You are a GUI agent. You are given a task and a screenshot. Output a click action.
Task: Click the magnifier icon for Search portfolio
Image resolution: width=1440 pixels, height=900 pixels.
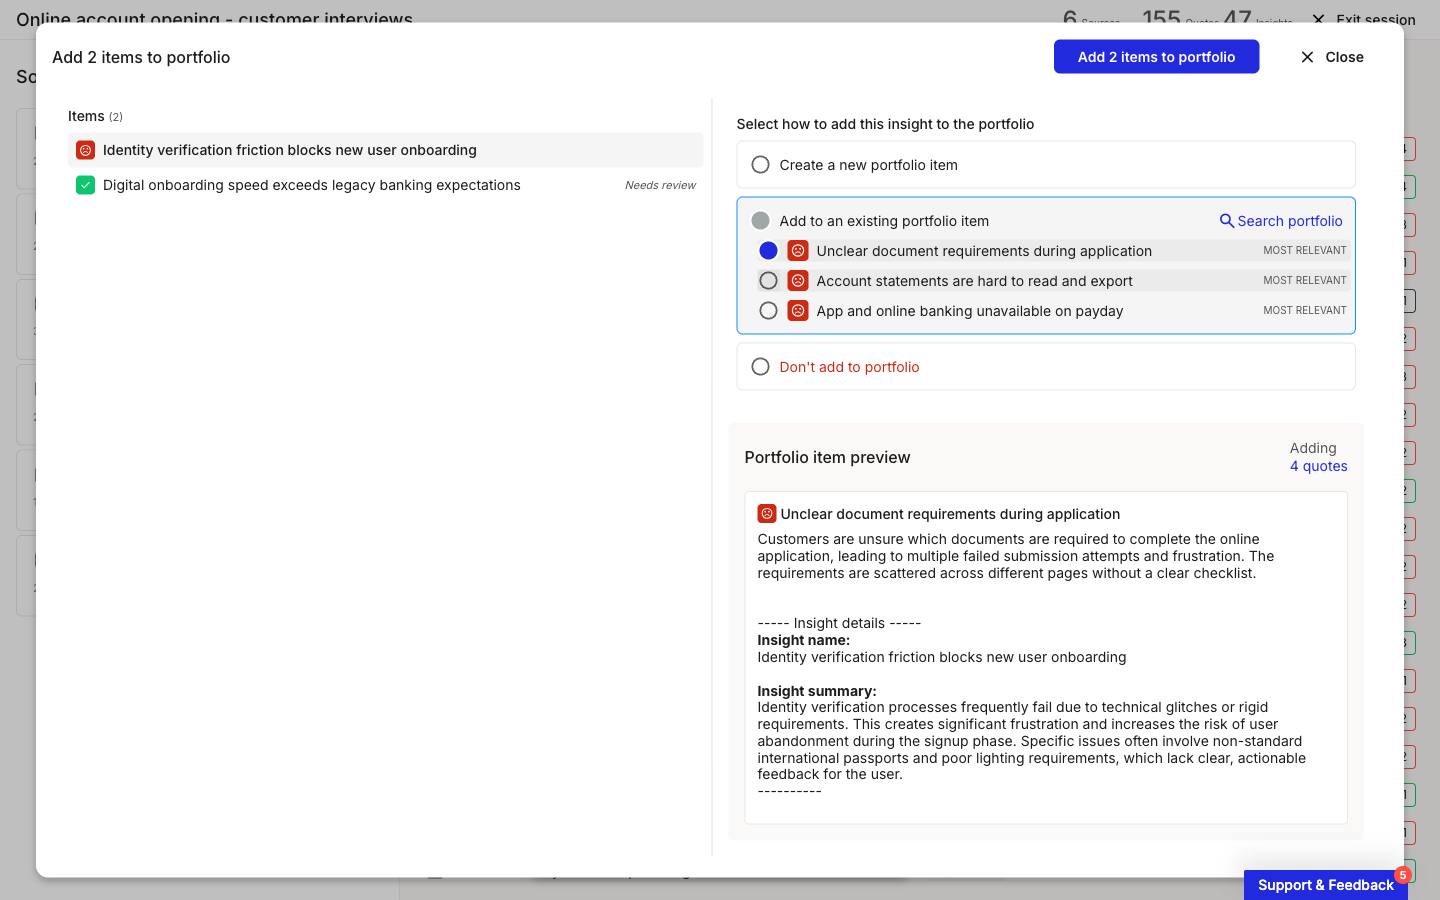click(x=1226, y=221)
